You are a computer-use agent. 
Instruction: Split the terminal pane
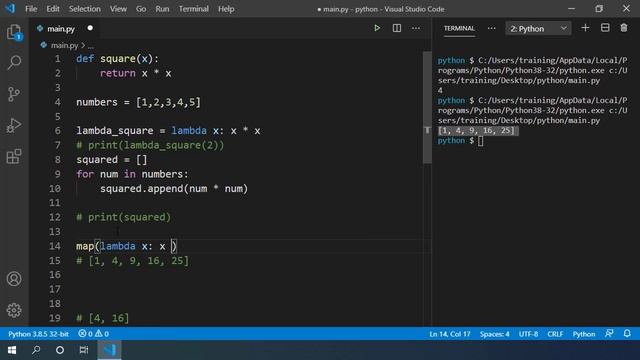point(605,28)
